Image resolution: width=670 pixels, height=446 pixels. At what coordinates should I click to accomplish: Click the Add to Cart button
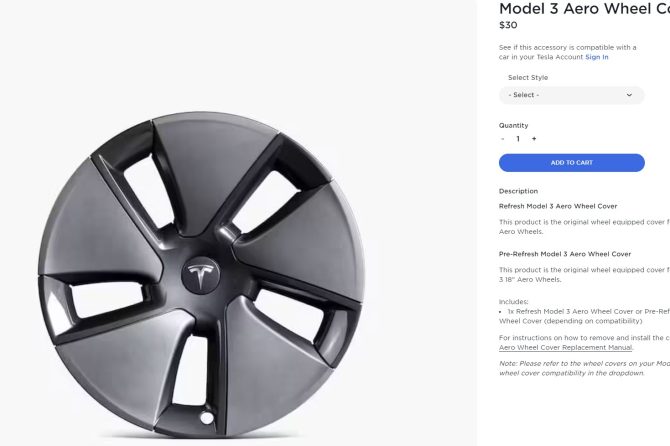(571, 162)
